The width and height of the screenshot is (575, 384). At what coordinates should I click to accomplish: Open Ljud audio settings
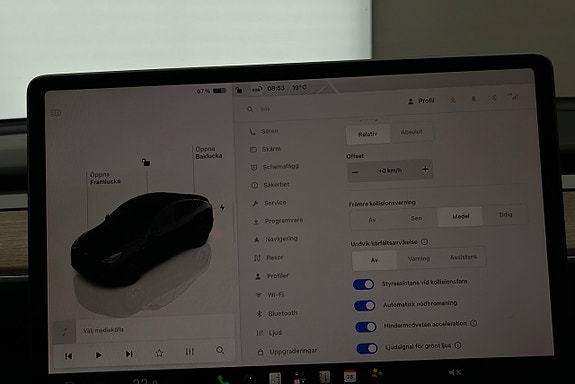coord(269,333)
